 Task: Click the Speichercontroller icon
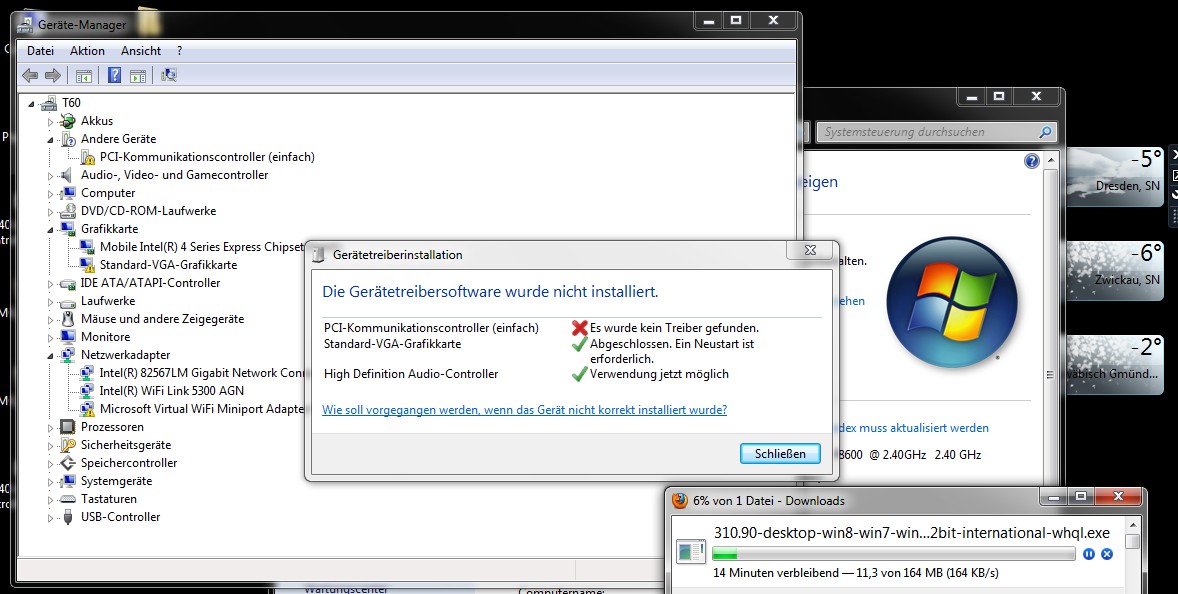pyautogui.click(x=68, y=463)
